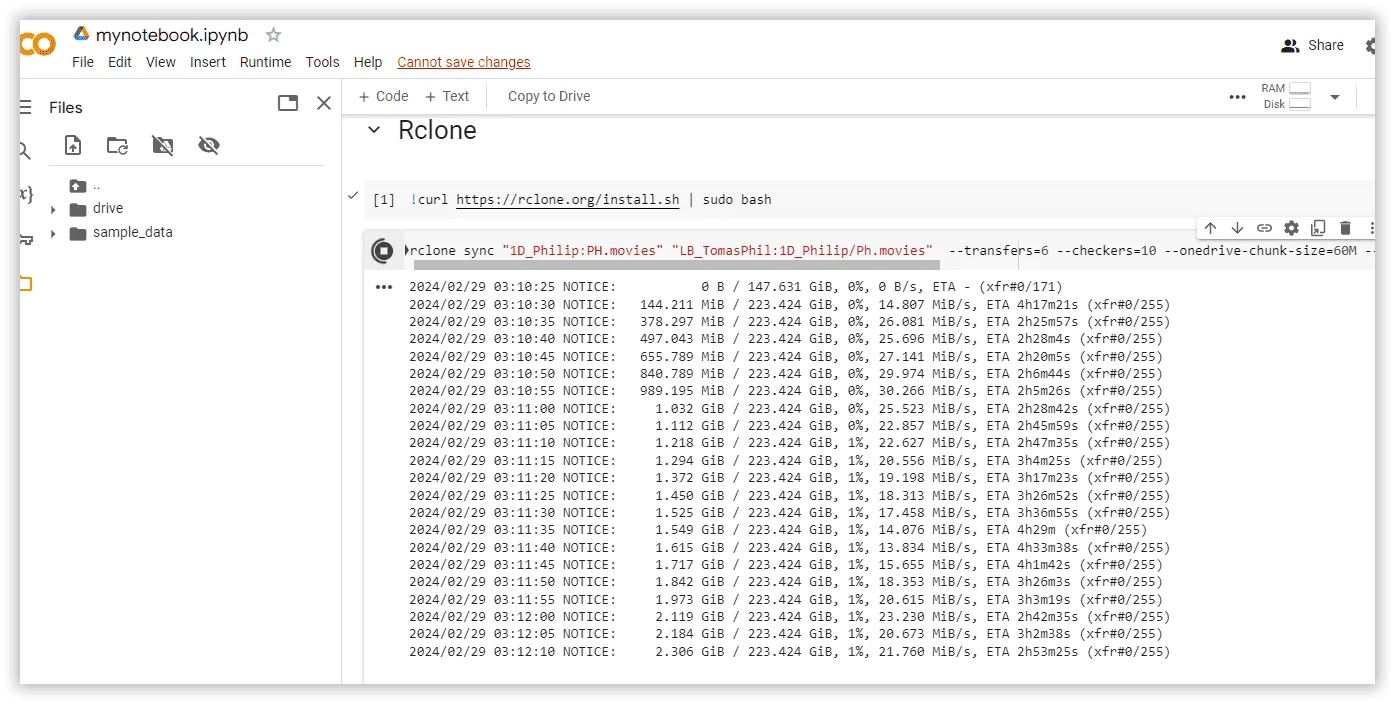Click the 'Cannot save changes' link
This screenshot has width=1395, height=704.
464,62
